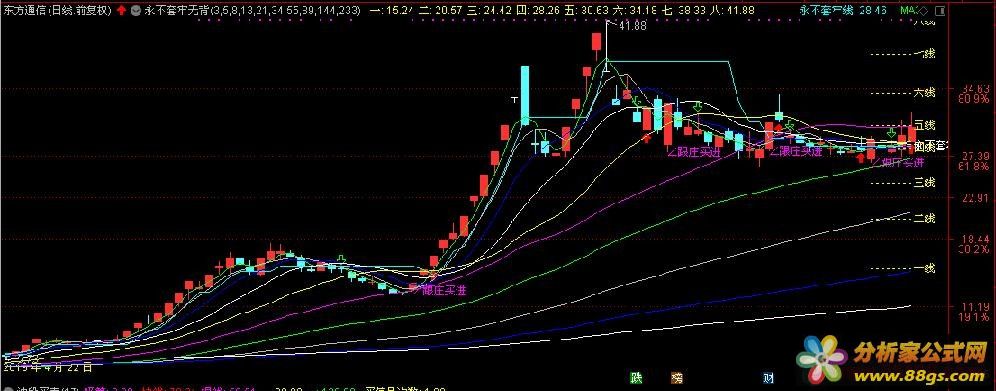Click the date label at bottom left
The image size is (996, 391).
48,367
